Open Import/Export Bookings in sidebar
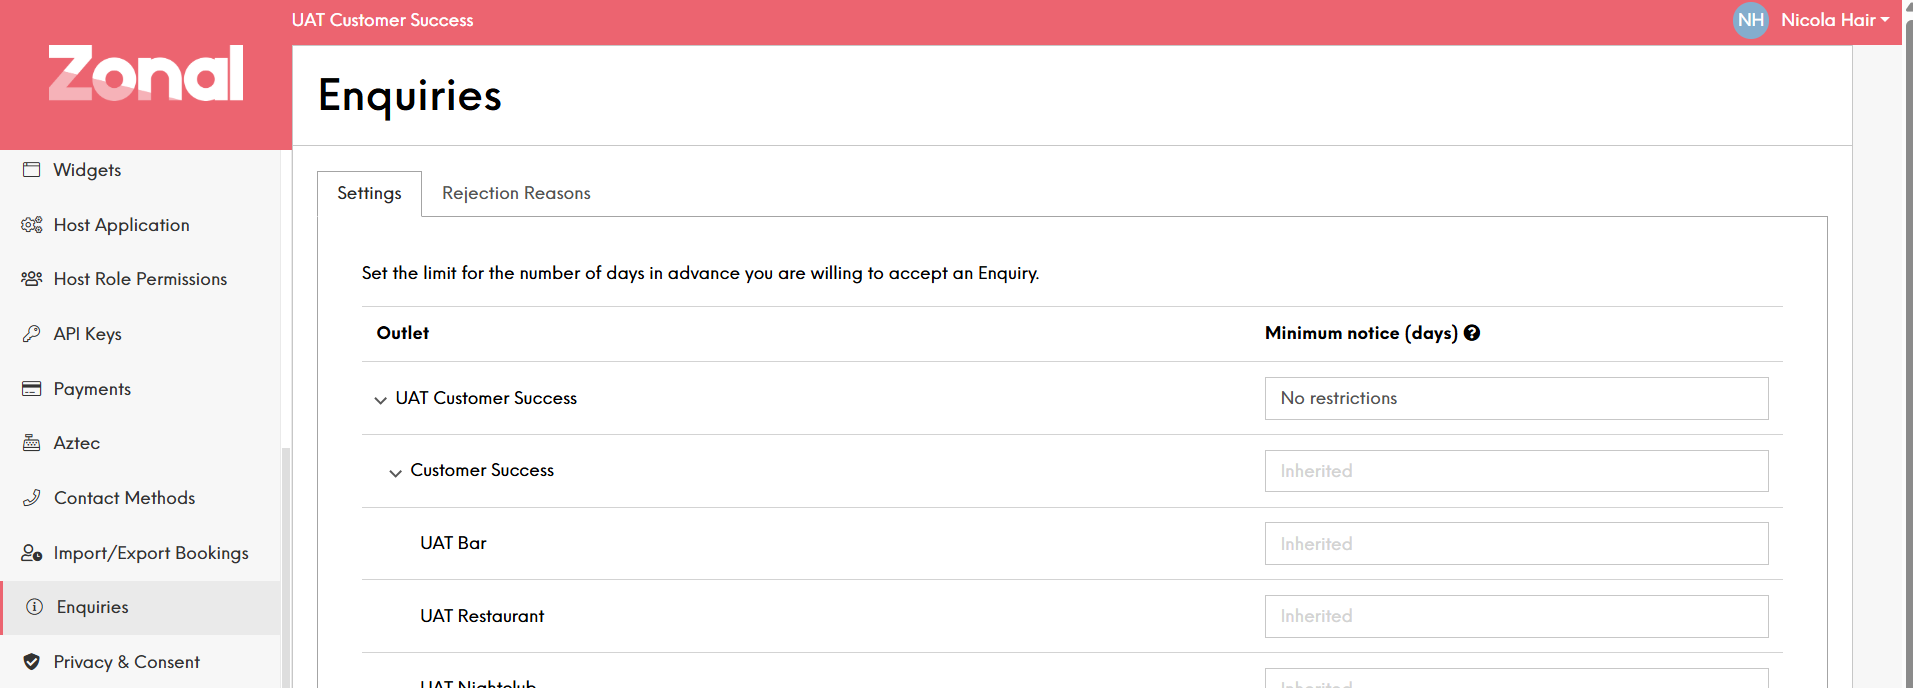The image size is (1913, 688). click(x=150, y=553)
